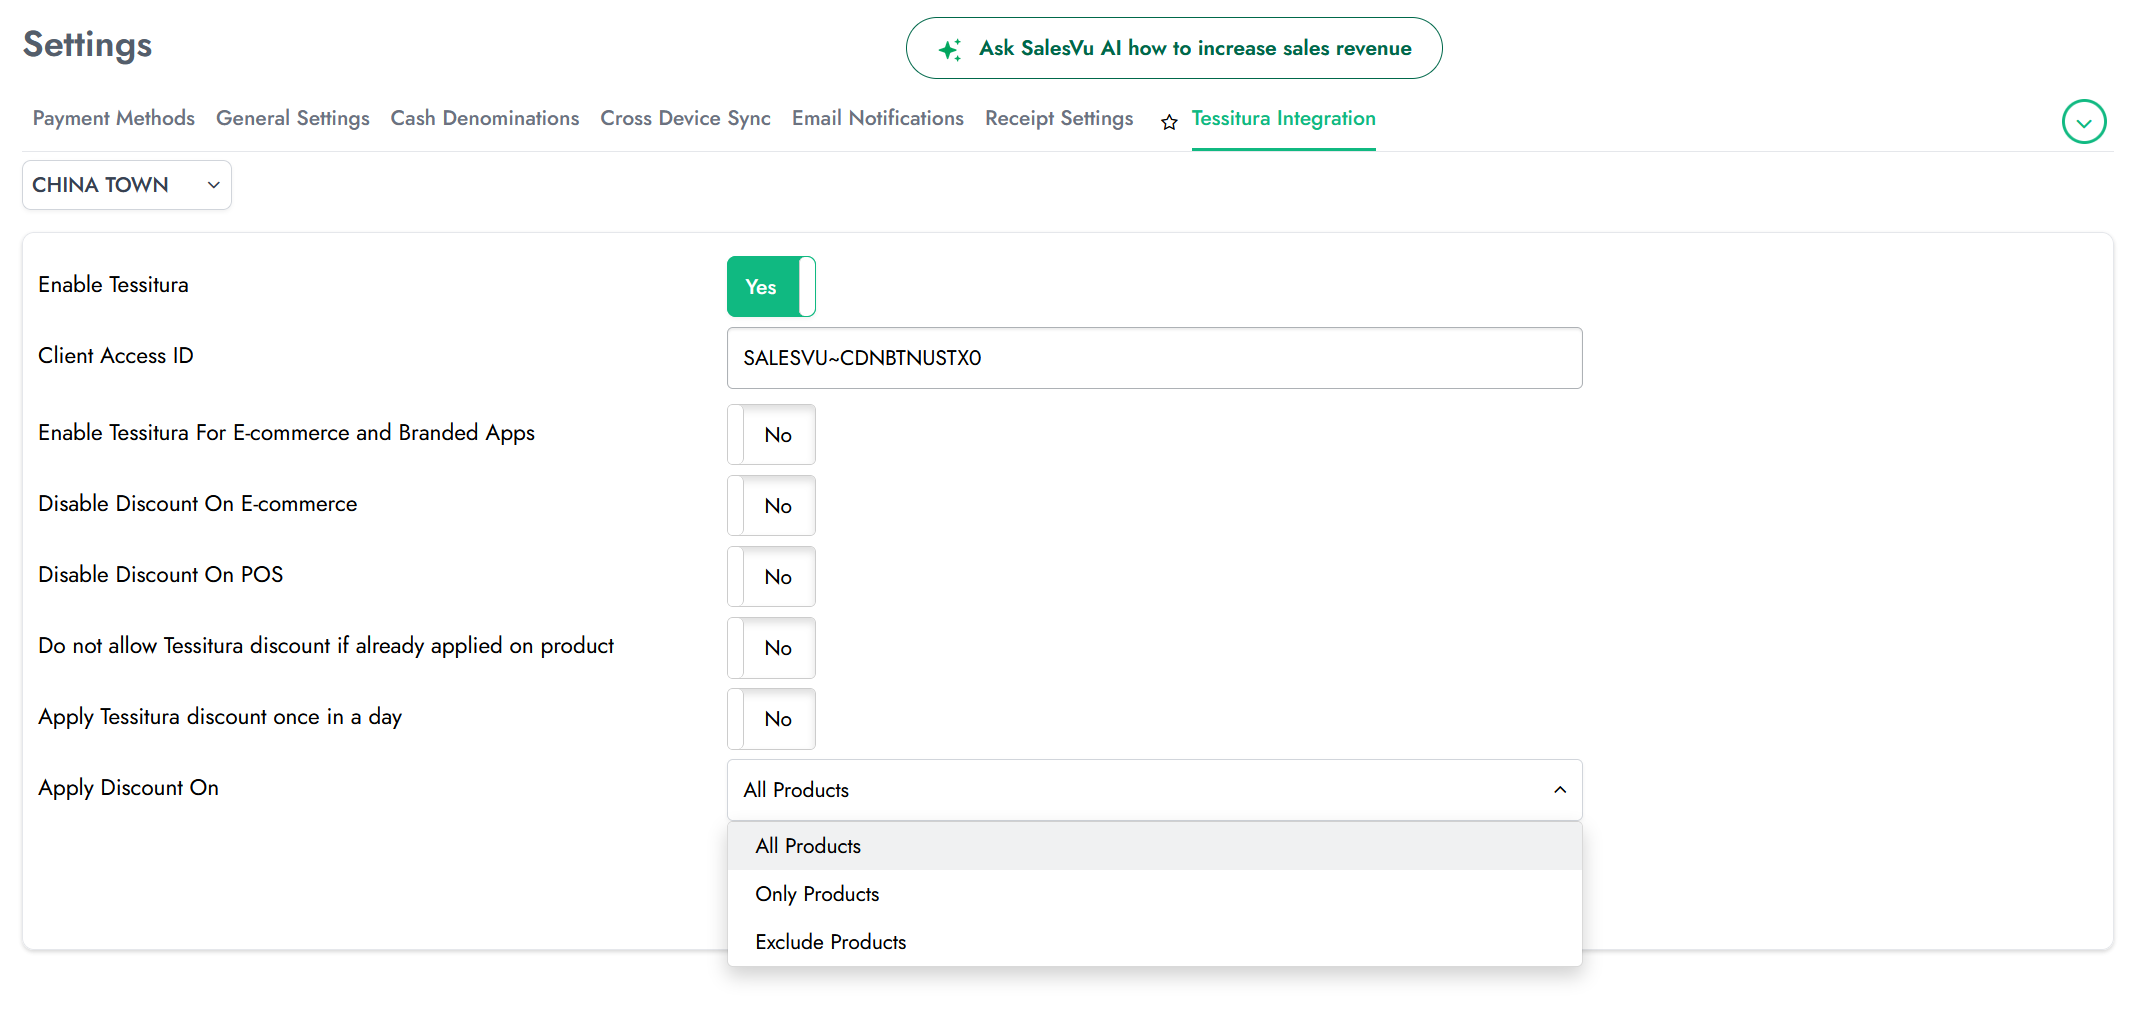The width and height of the screenshot is (2133, 1031).
Task: Switch to General Settings tab
Action: [x=293, y=118]
